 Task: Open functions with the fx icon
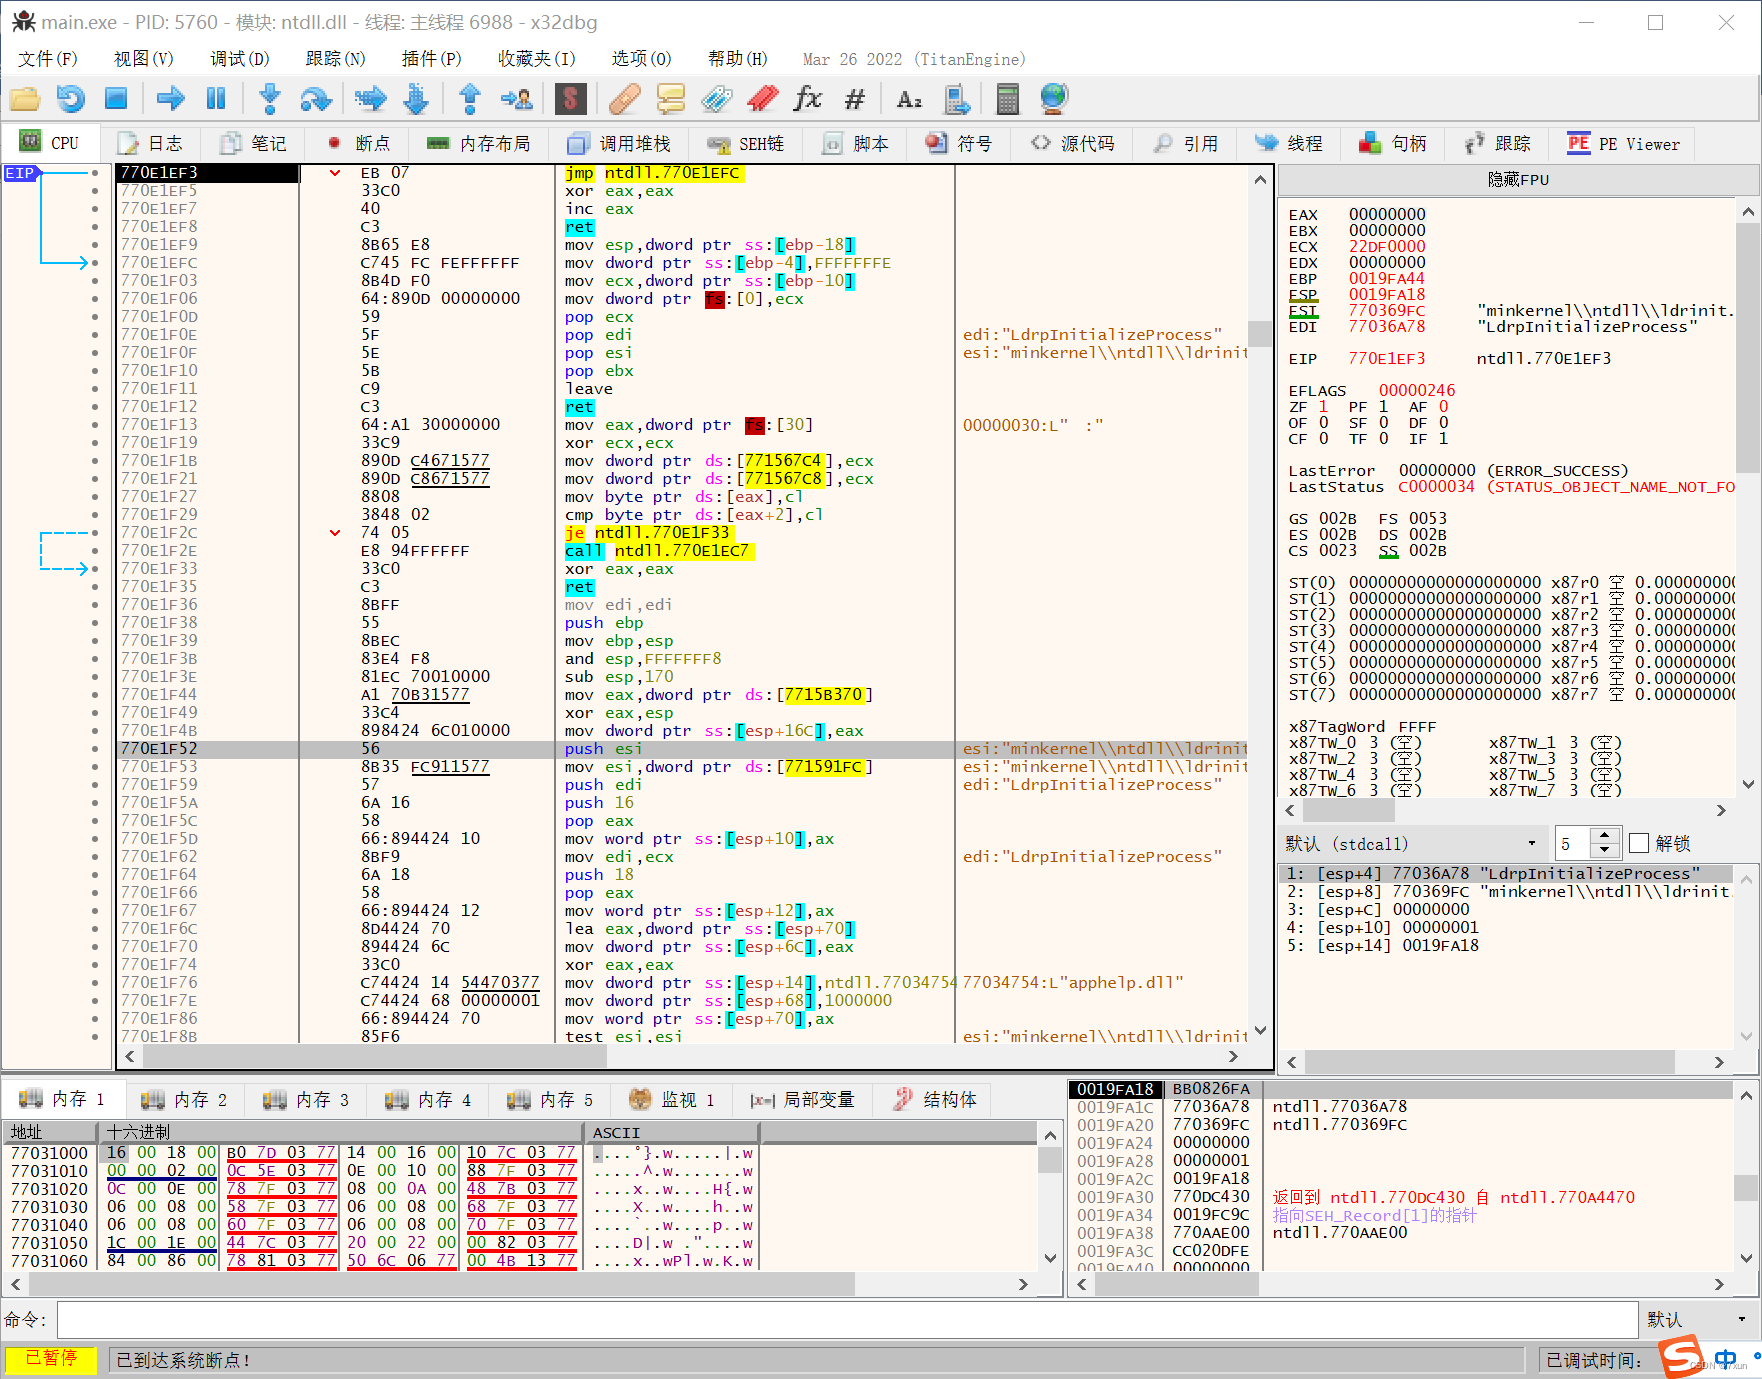click(808, 99)
